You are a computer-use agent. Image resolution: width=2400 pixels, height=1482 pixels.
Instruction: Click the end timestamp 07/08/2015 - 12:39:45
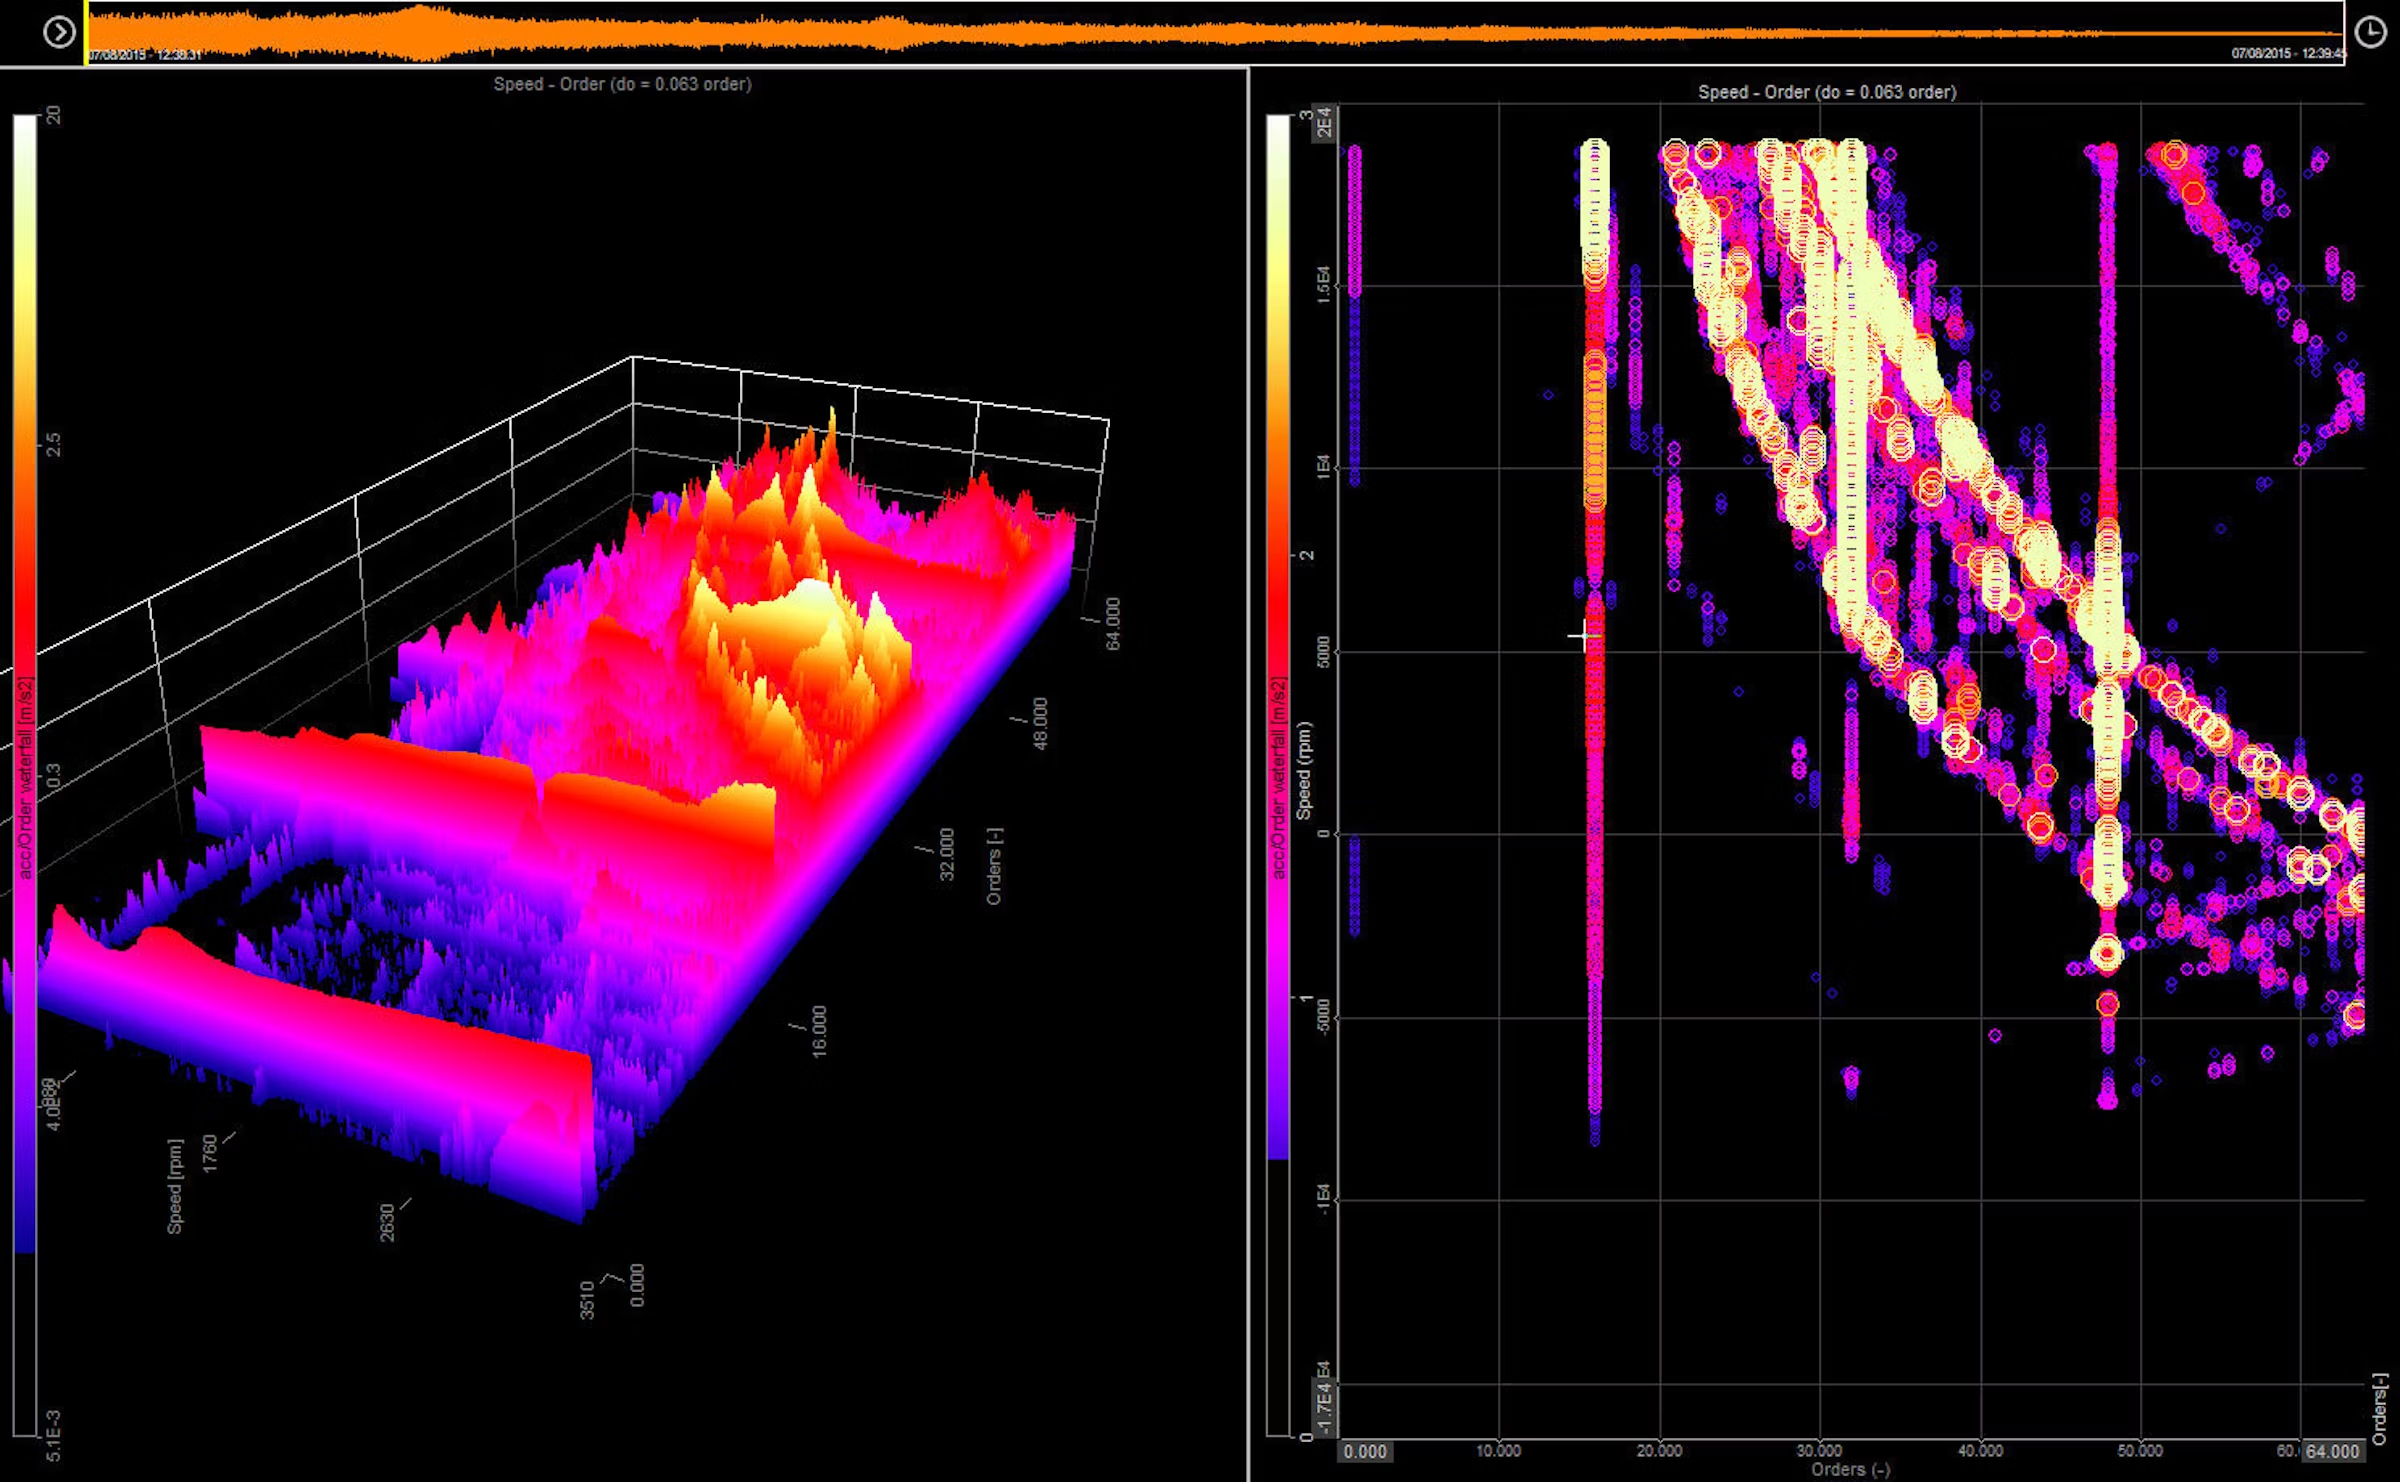coord(2287,53)
